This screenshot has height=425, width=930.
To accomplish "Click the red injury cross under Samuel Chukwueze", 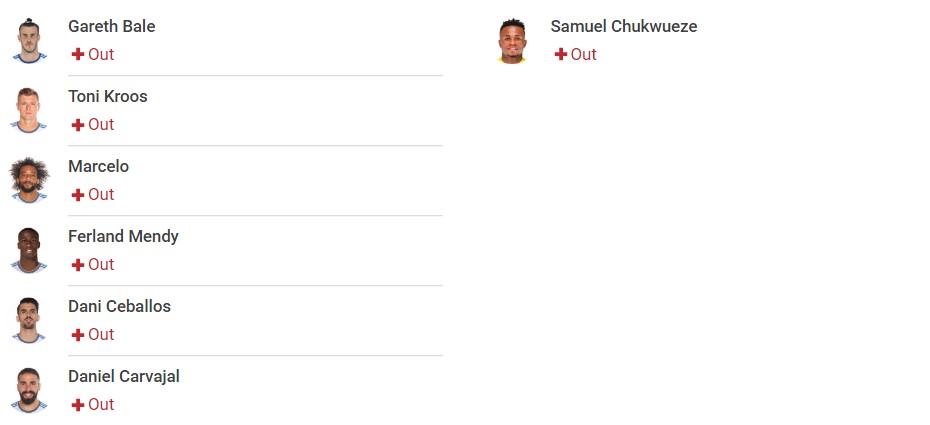I will 560,55.
